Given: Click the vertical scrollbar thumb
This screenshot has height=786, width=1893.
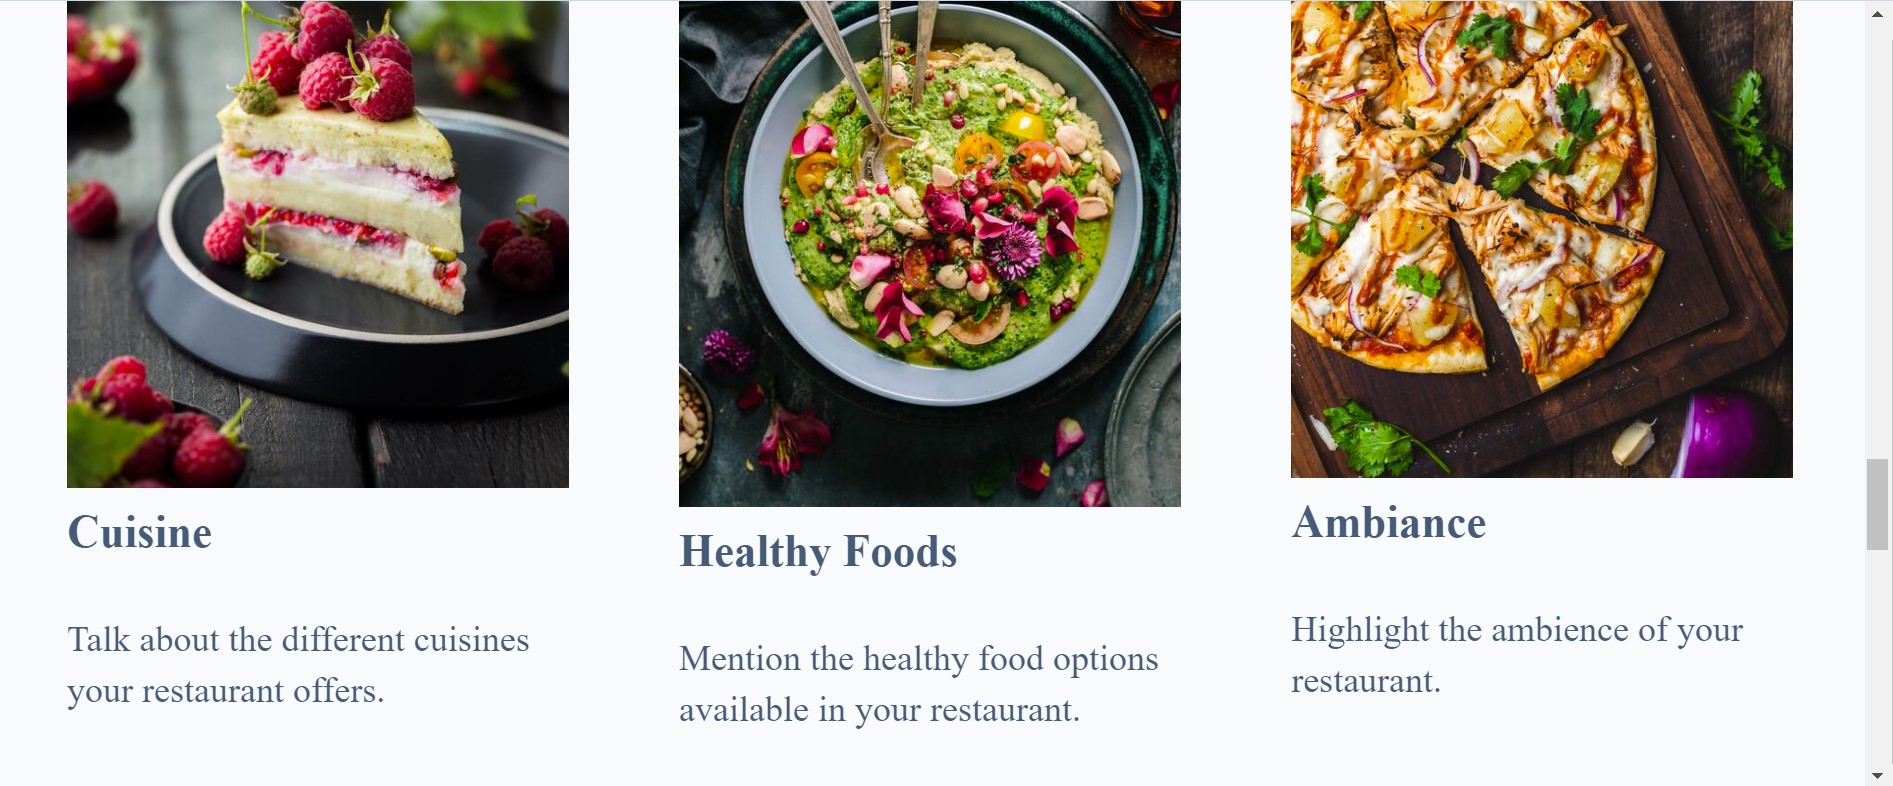Looking at the screenshot, I should pyautogui.click(x=1877, y=504).
